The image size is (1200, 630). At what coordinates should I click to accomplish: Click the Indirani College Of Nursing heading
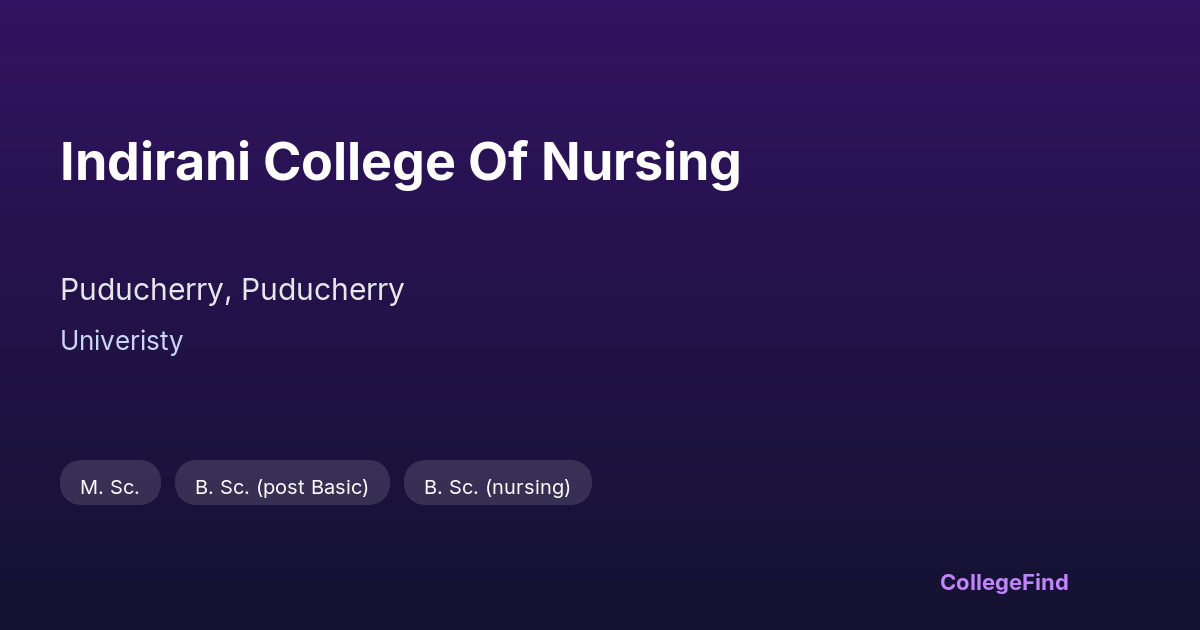pyautogui.click(x=400, y=162)
